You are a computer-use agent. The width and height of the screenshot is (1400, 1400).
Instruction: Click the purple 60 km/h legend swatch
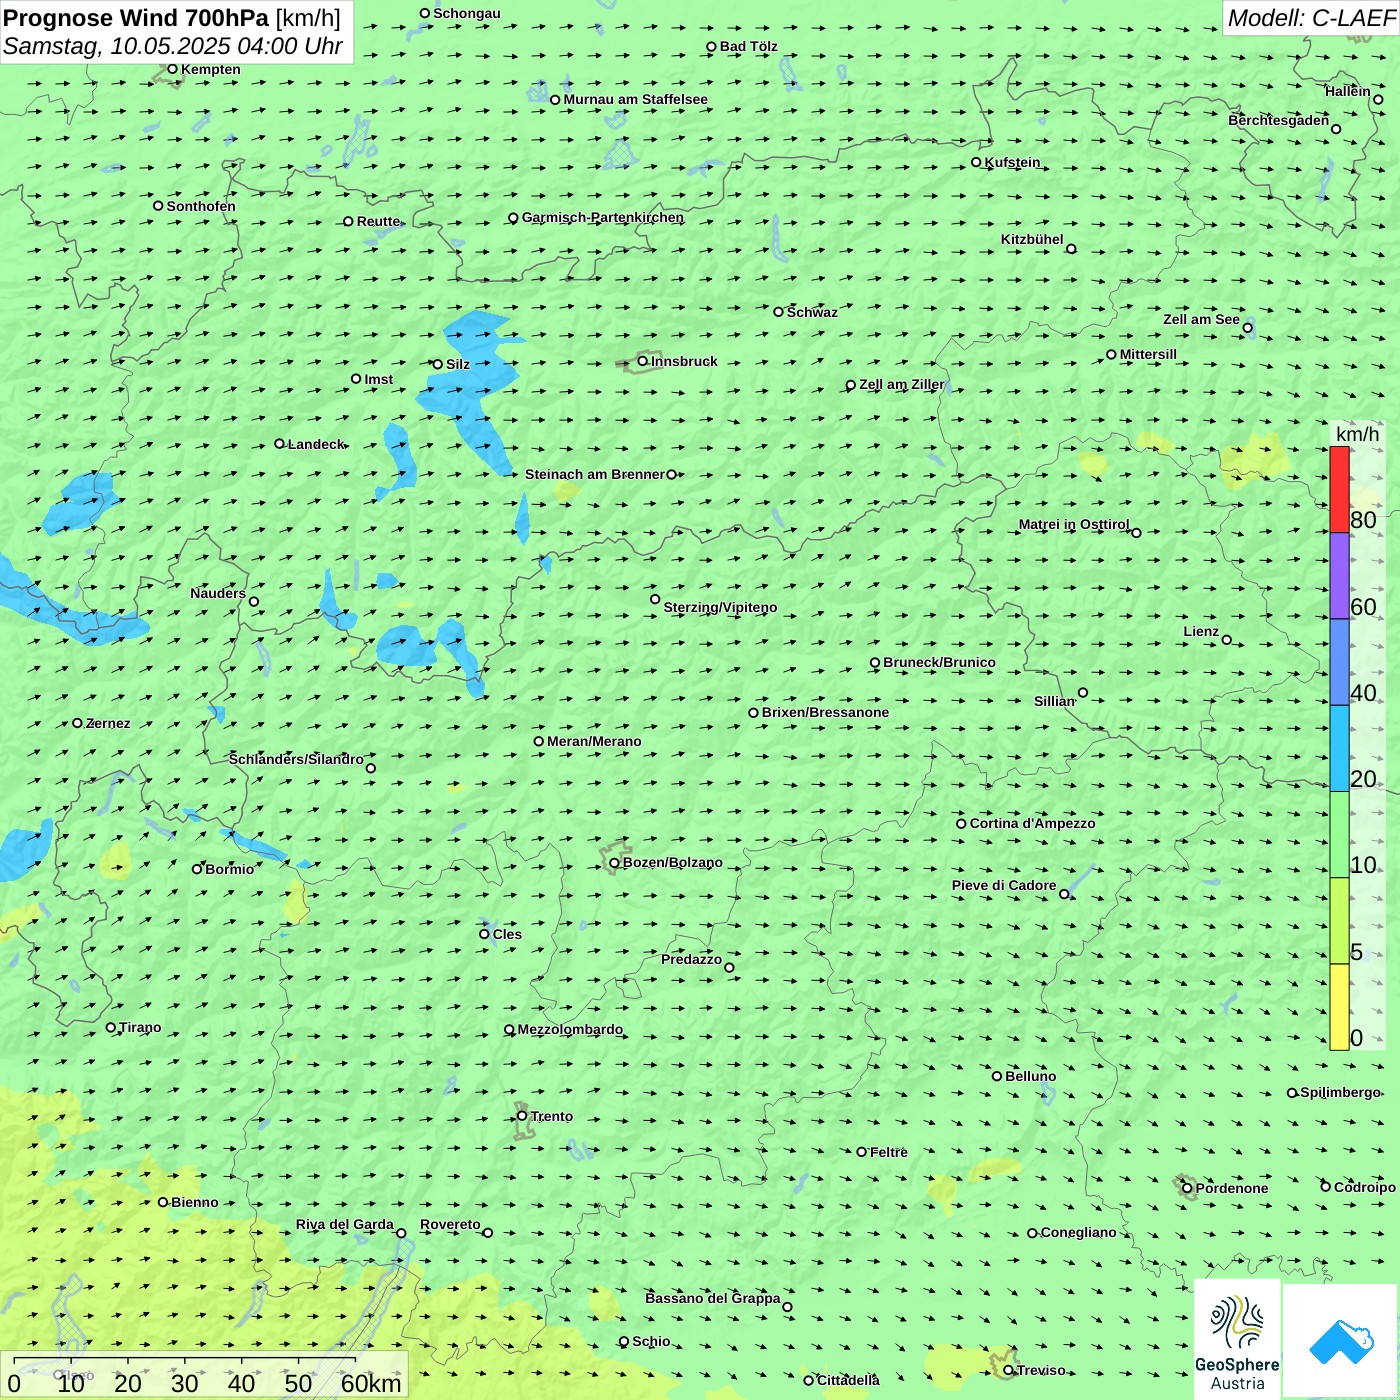click(1339, 576)
